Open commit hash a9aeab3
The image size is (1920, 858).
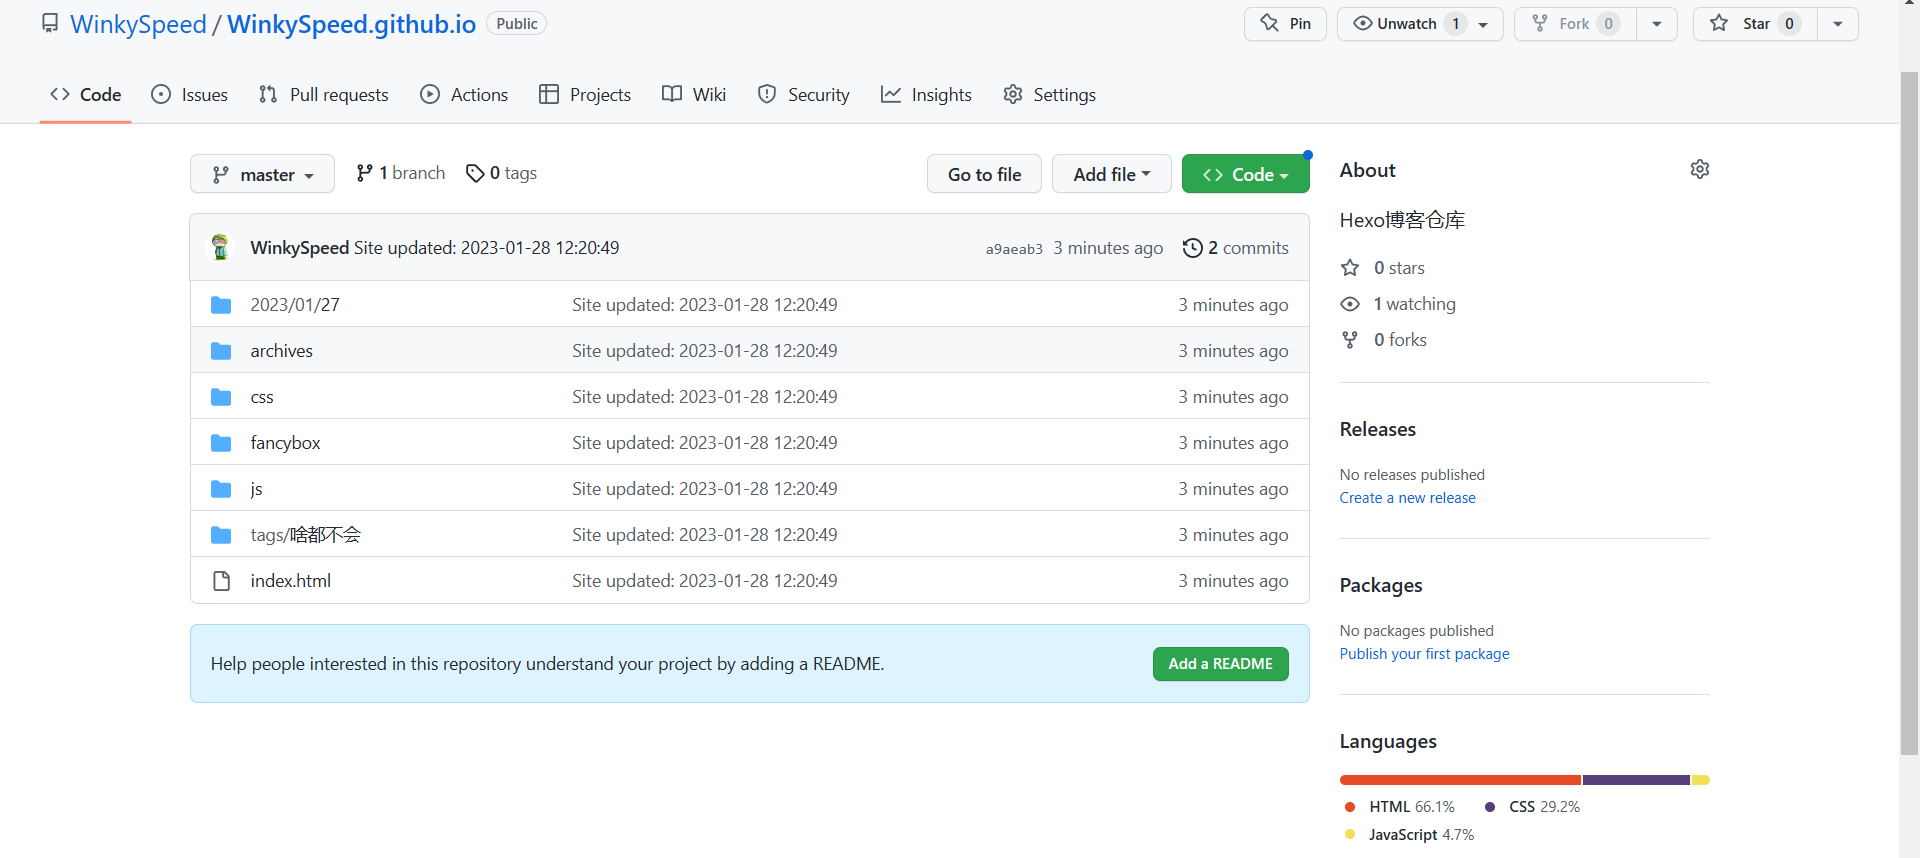pyautogui.click(x=1014, y=249)
